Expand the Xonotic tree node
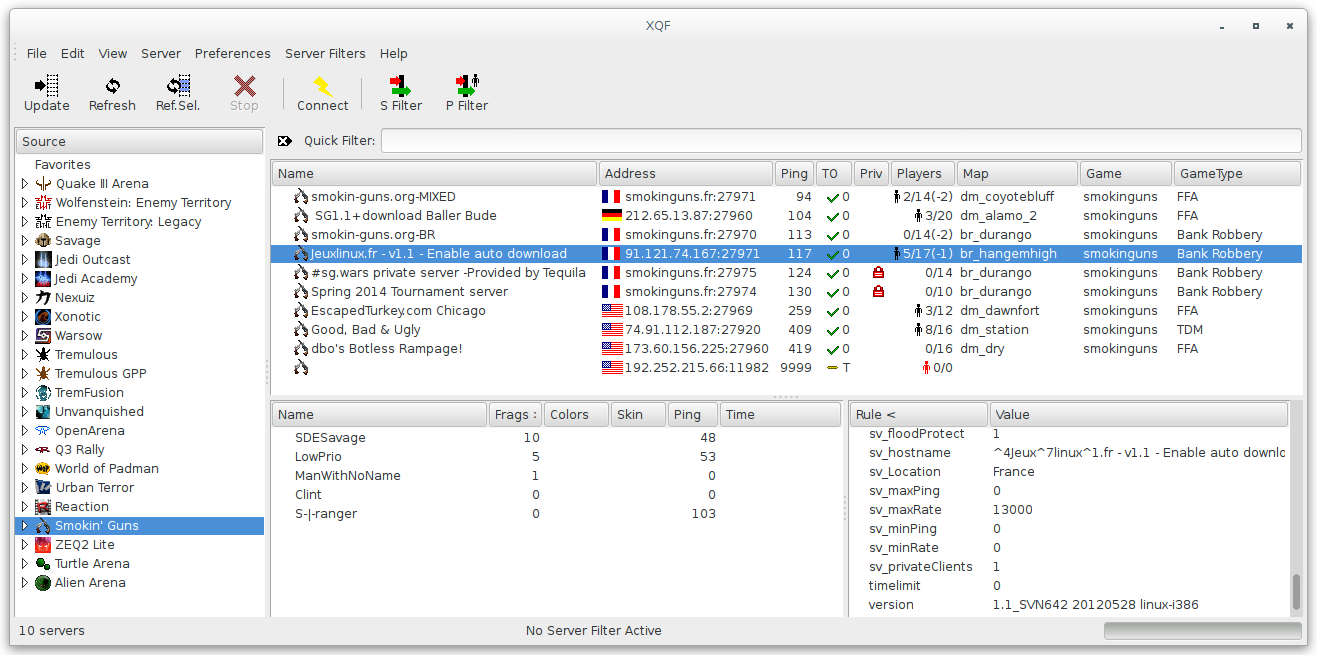The image size is (1317, 655). tap(25, 317)
